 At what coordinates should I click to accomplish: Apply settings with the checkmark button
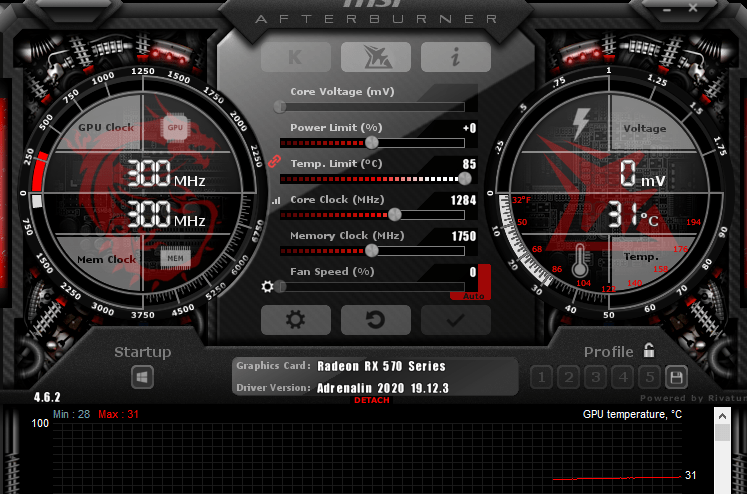[x=456, y=320]
